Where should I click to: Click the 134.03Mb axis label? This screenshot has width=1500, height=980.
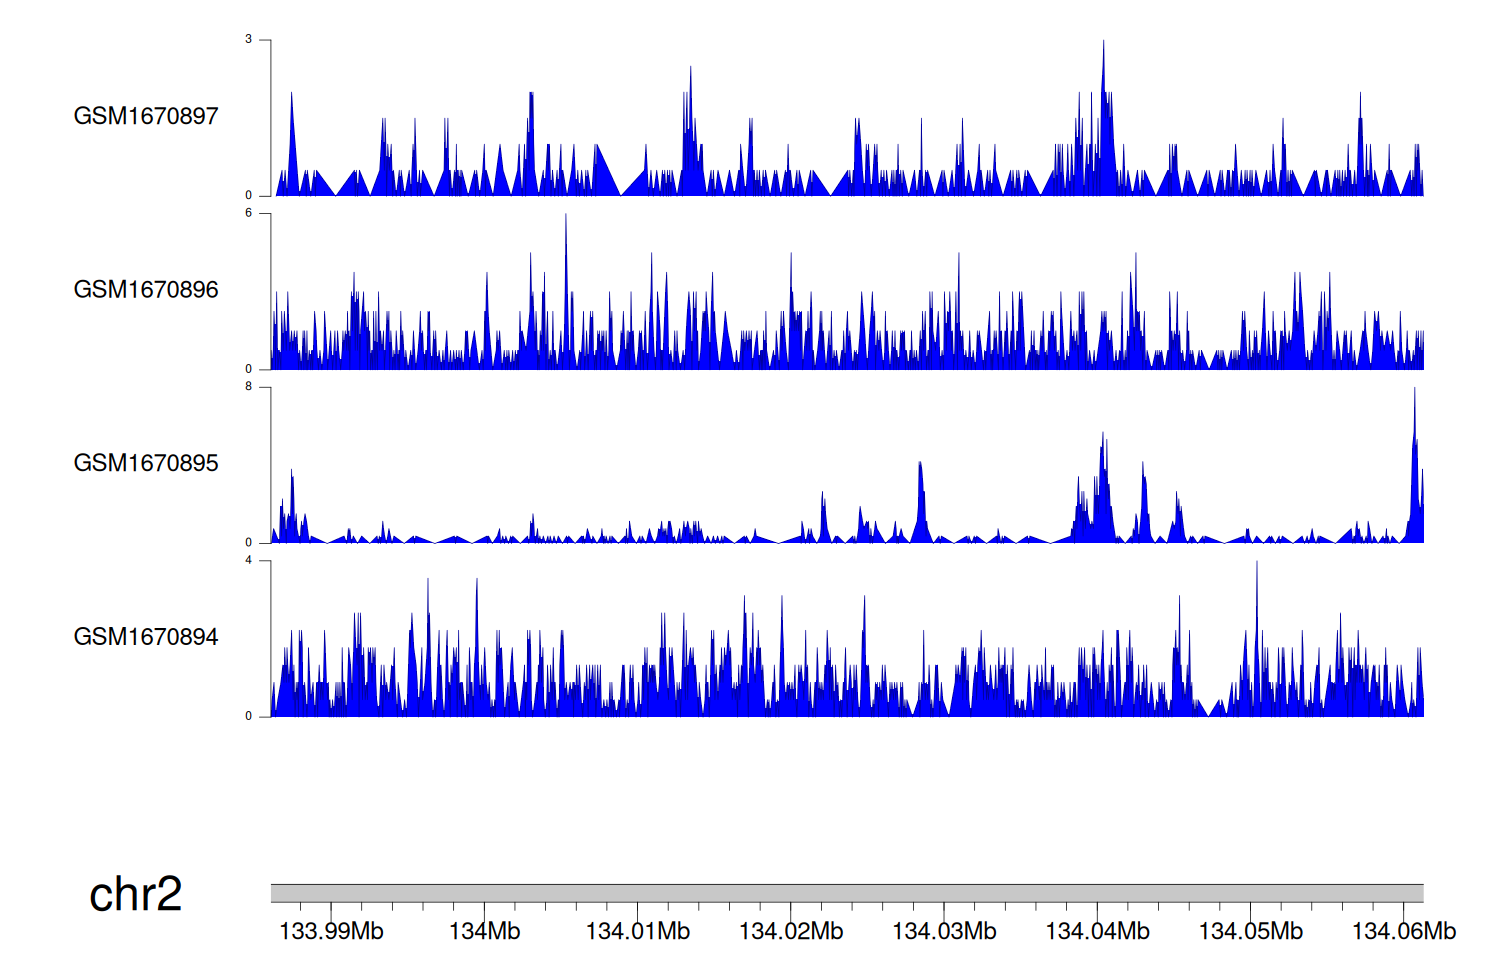pyautogui.click(x=944, y=931)
